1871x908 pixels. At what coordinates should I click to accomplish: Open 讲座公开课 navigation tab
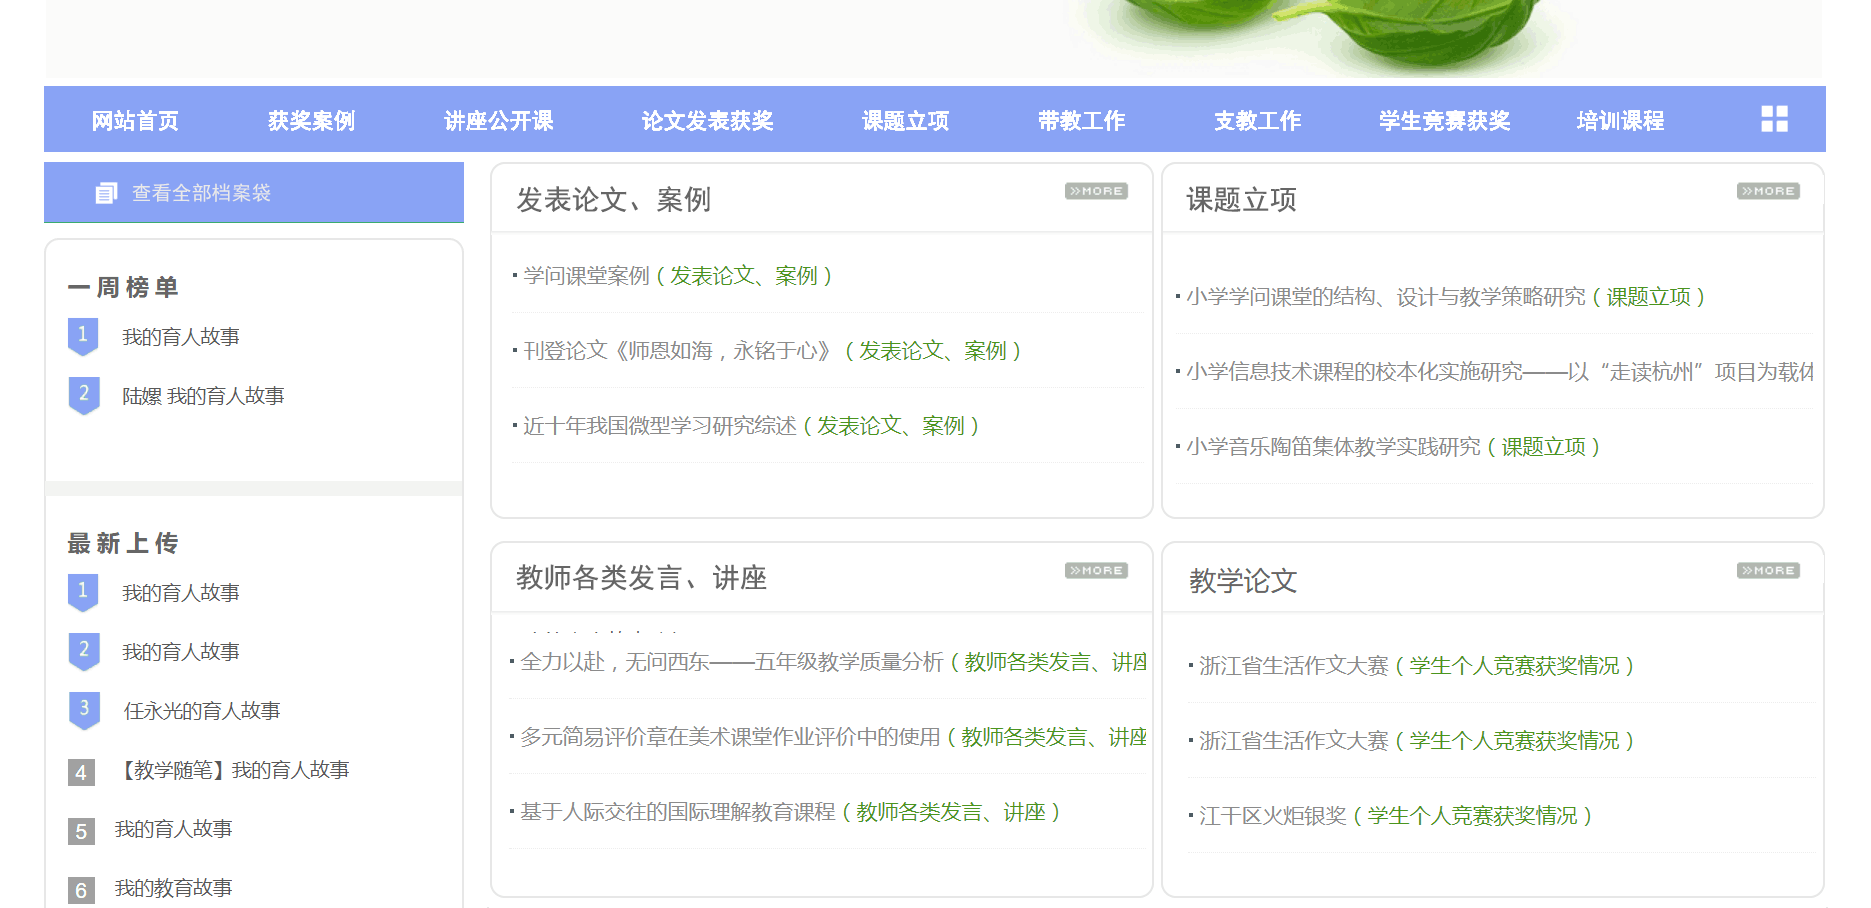coord(498,121)
